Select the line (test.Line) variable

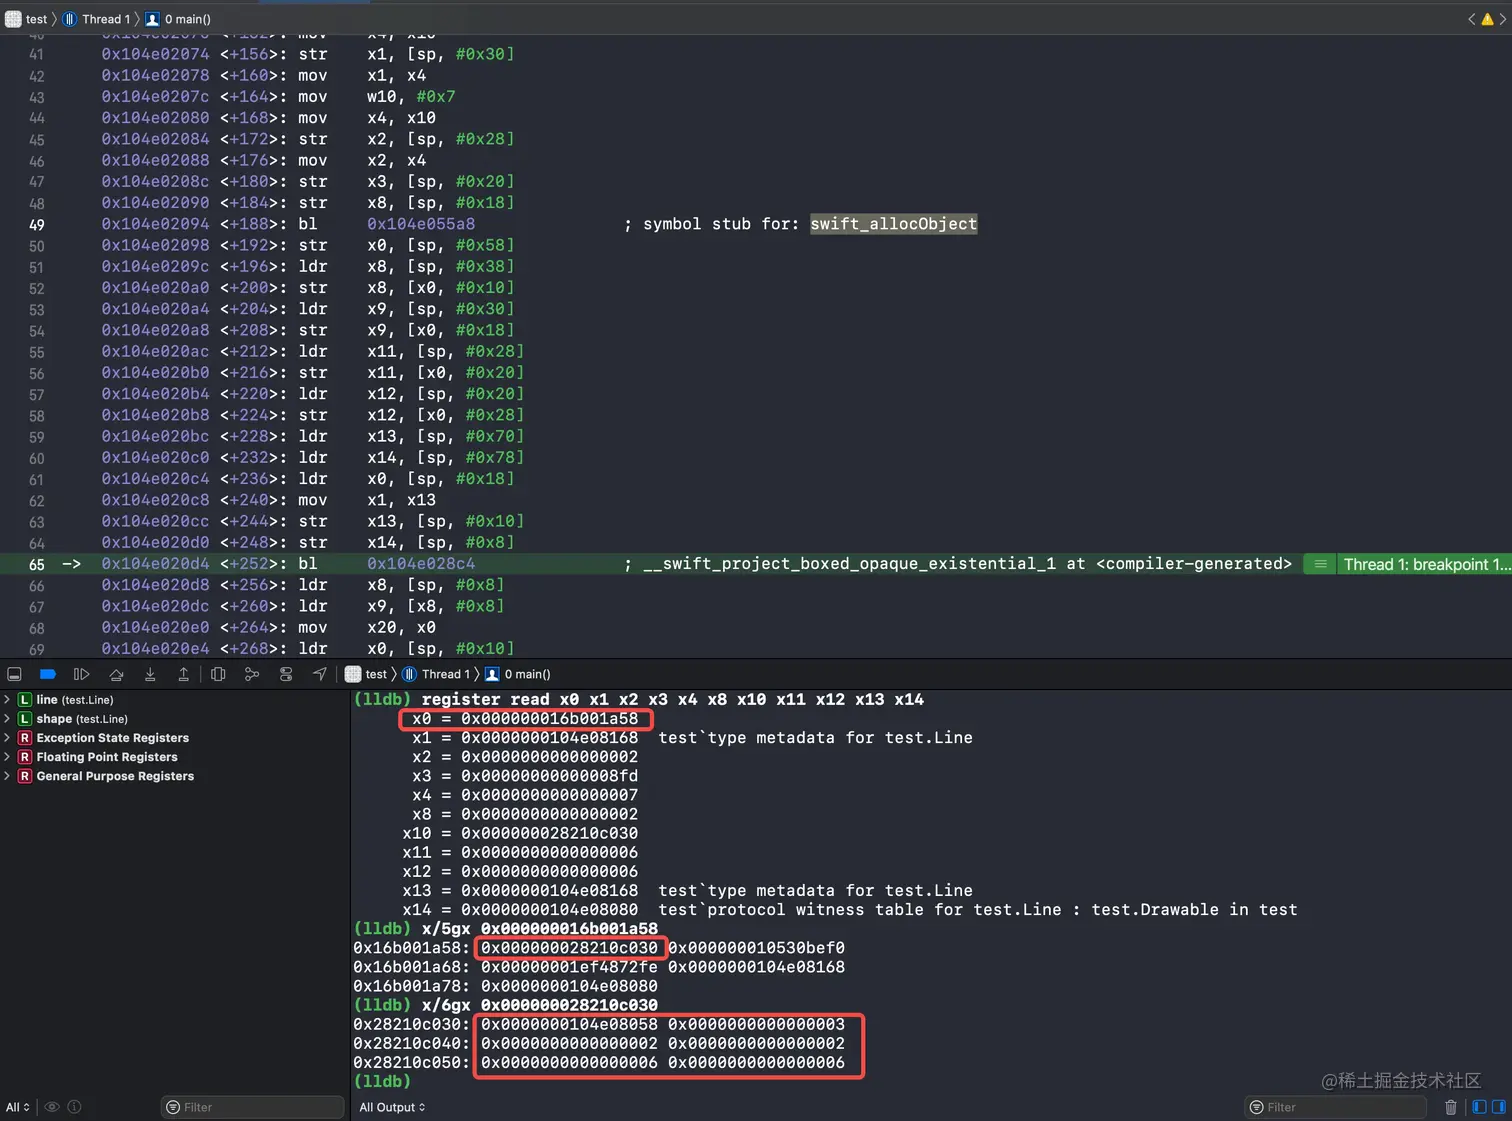(75, 700)
